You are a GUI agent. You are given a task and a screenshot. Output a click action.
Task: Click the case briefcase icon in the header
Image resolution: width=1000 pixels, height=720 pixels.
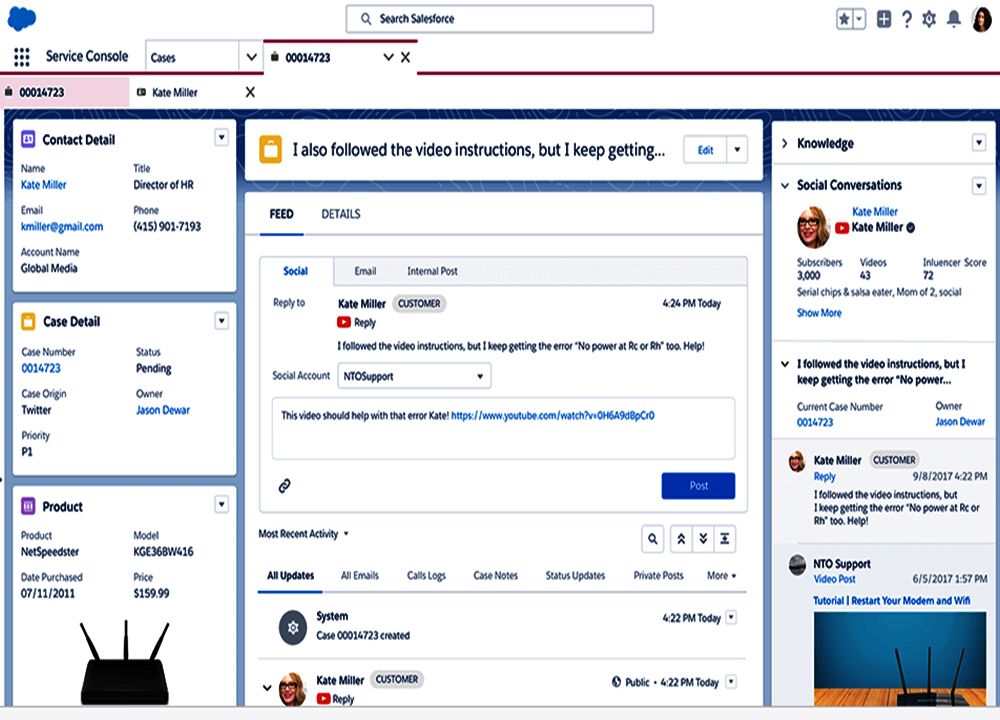click(x=270, y=149)
